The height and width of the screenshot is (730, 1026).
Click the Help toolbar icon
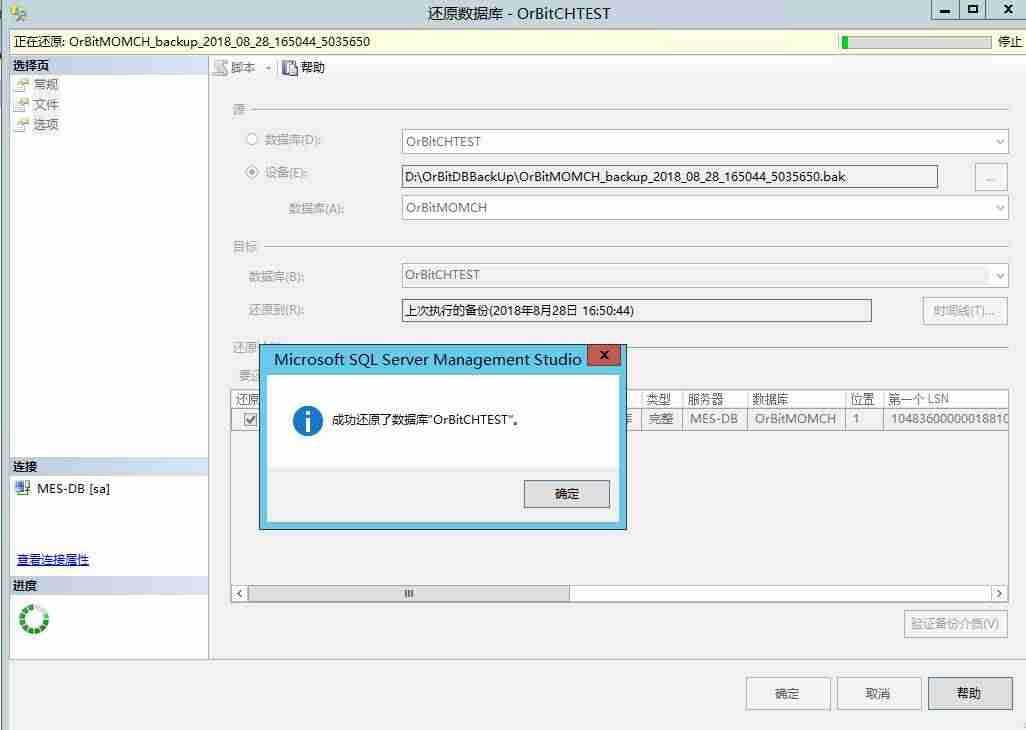(289, 67)
